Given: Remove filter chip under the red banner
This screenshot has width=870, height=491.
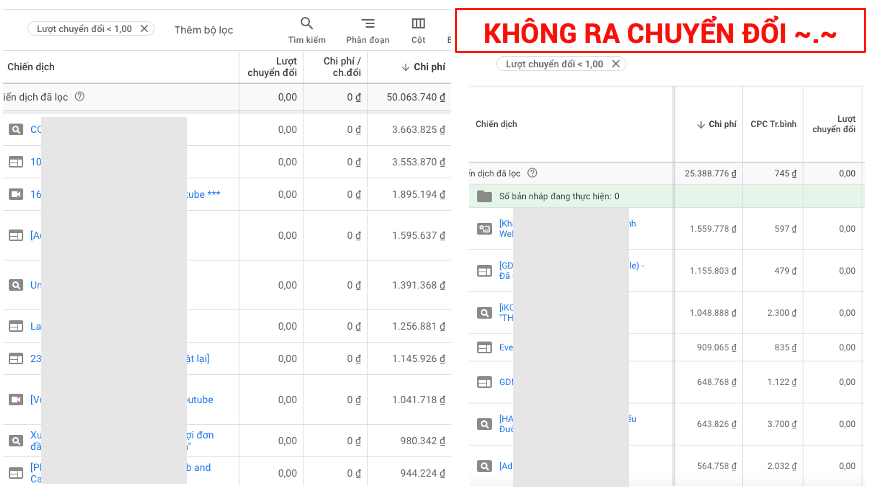Looking at the screenshot, I should click(x=616, y=64).
